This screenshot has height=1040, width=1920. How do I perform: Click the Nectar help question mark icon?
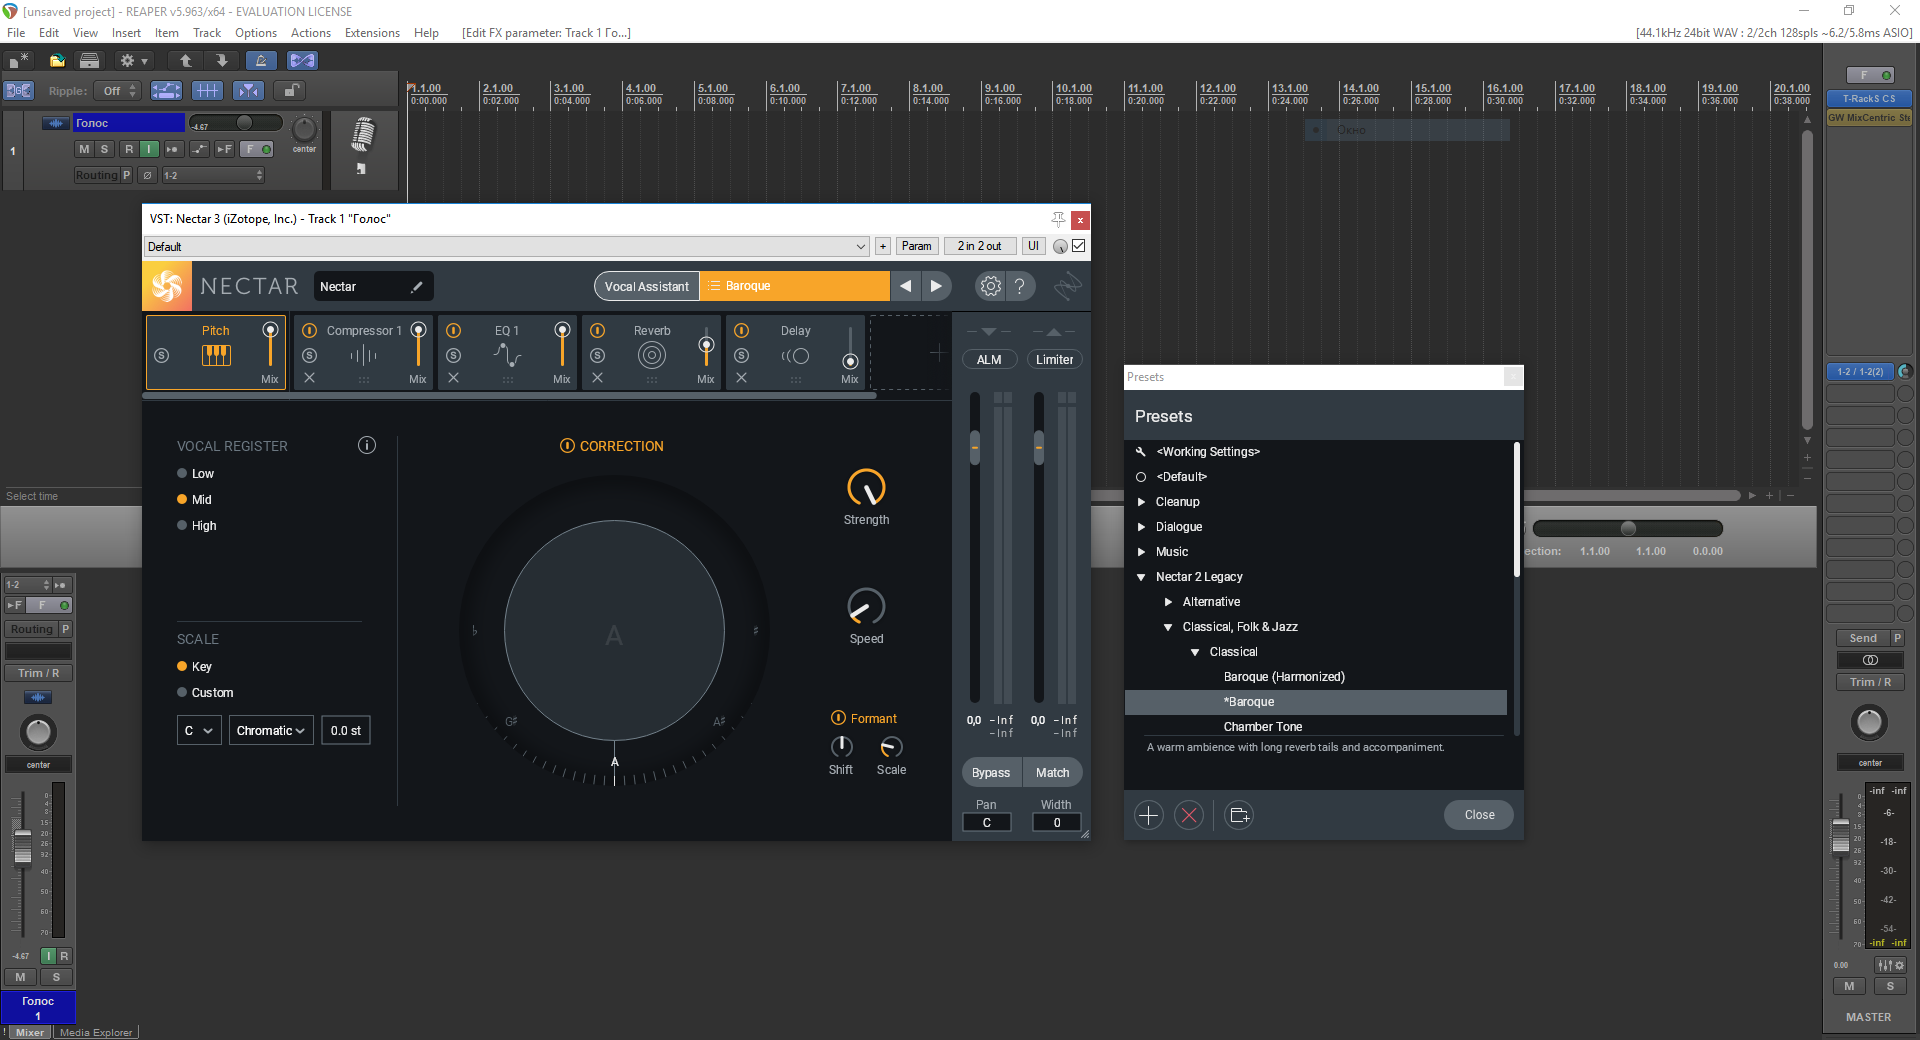(x=1020, y=286)
